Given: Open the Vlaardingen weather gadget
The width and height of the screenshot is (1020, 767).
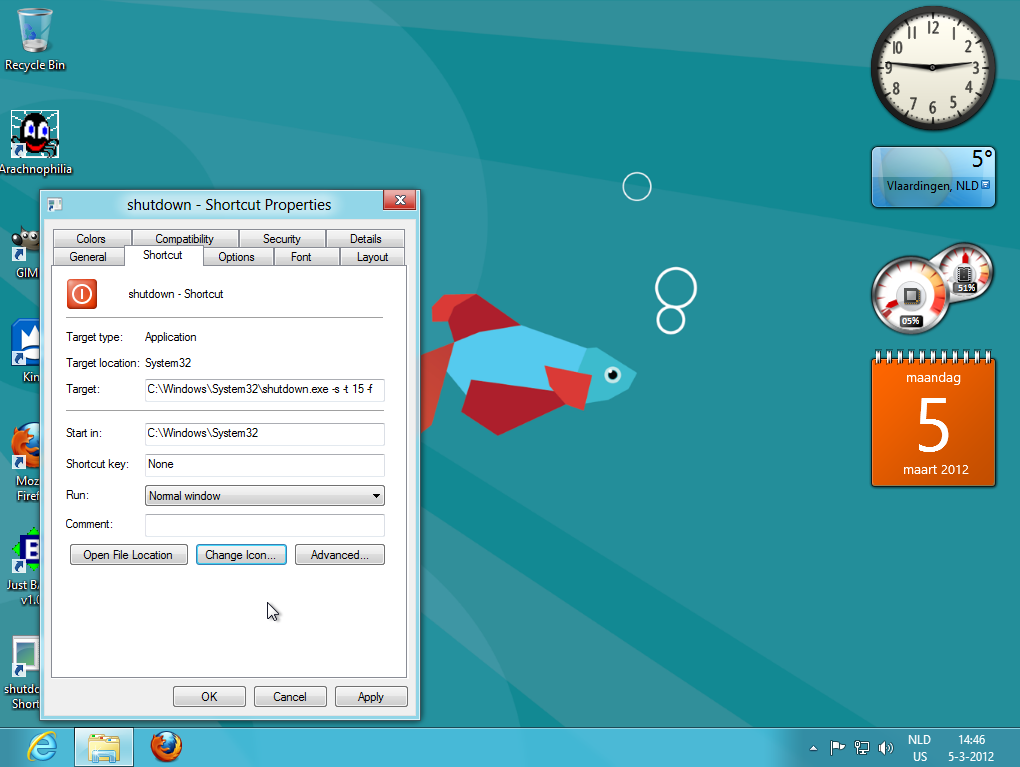Looking at the screenshot, I should [x=933, y=177].
